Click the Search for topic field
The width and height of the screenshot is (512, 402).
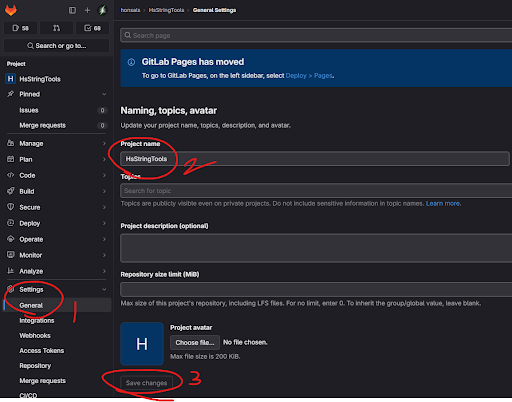coord(316,191)
